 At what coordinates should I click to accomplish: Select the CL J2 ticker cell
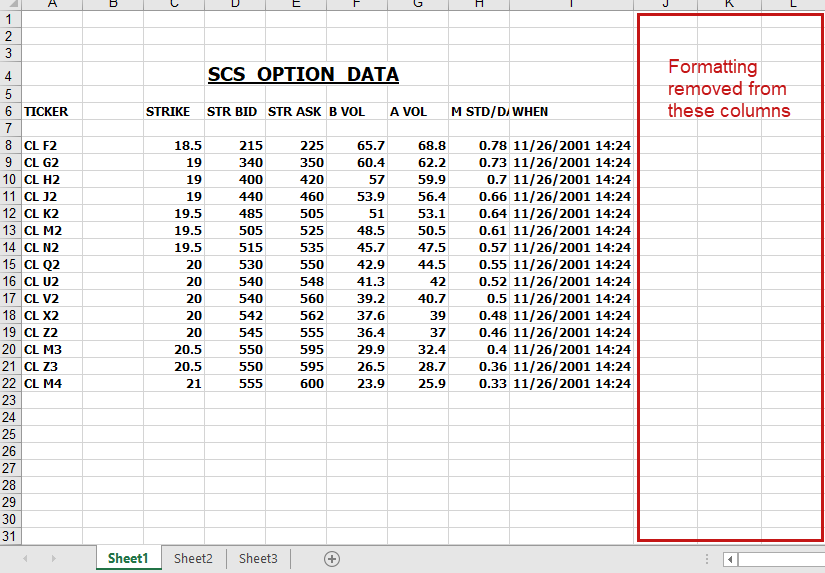pos(52,196)
